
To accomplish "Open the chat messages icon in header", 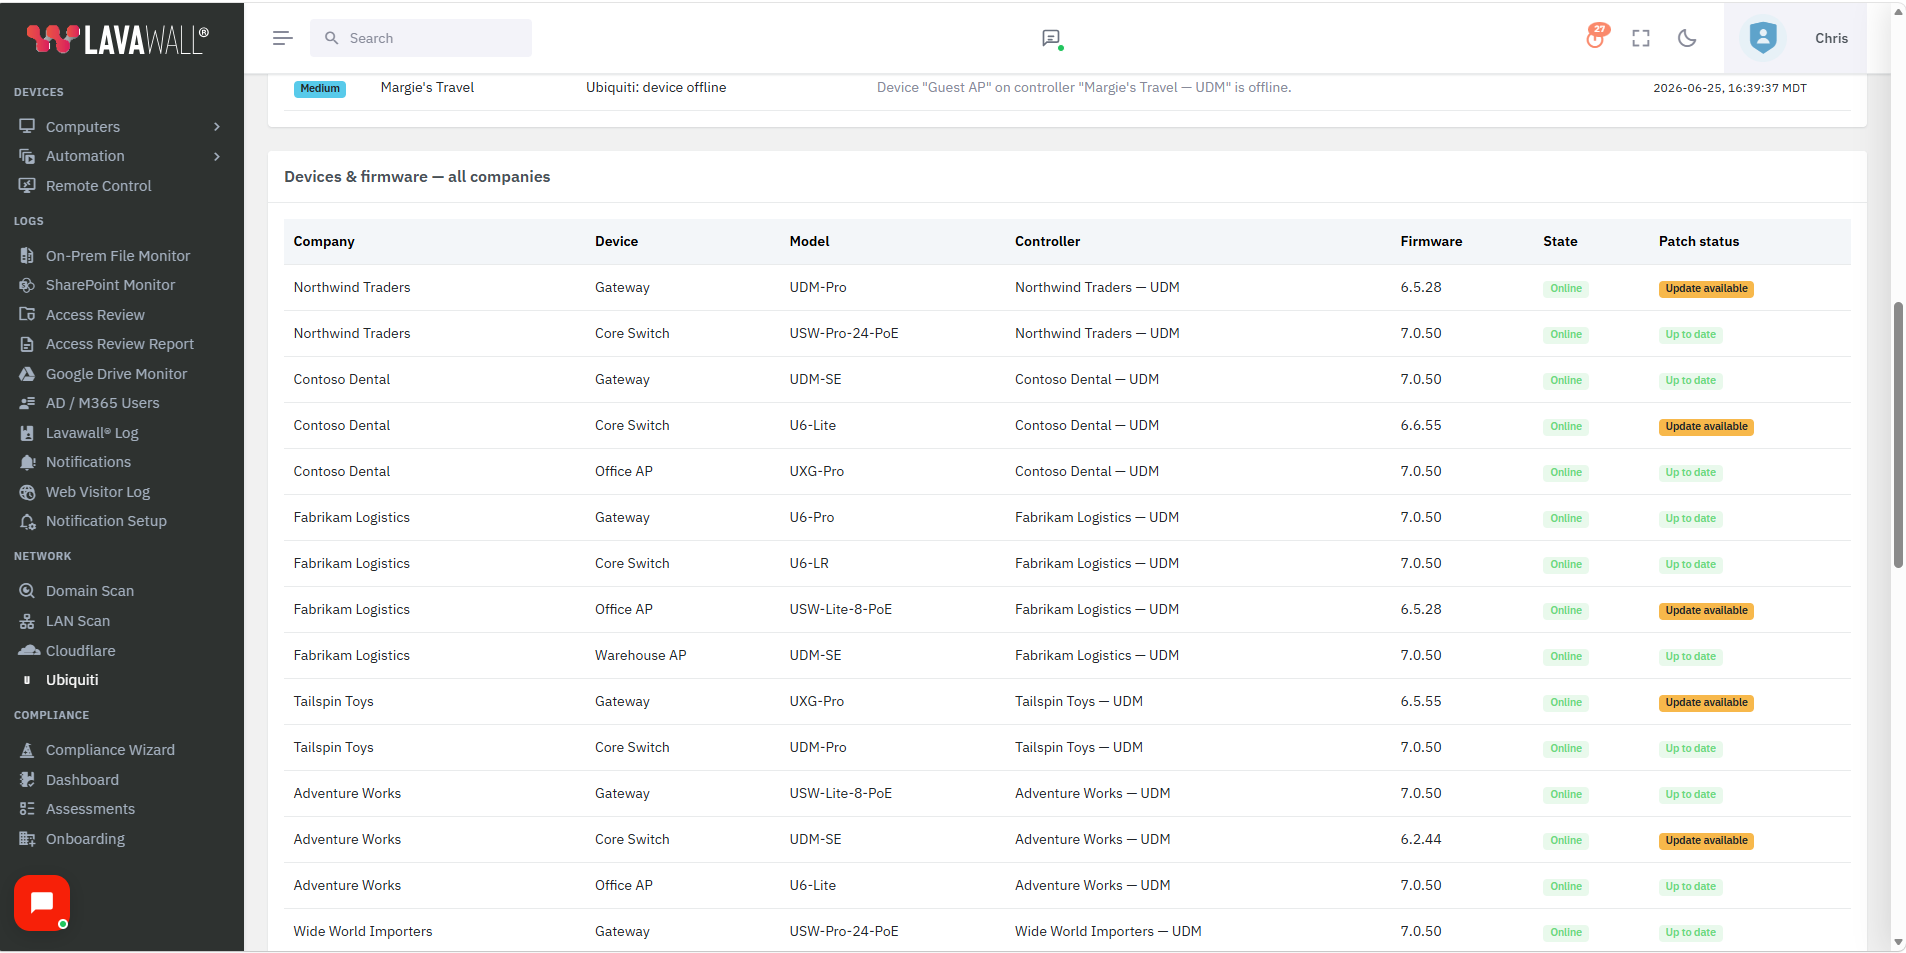I will click(x=1051, y=38).
